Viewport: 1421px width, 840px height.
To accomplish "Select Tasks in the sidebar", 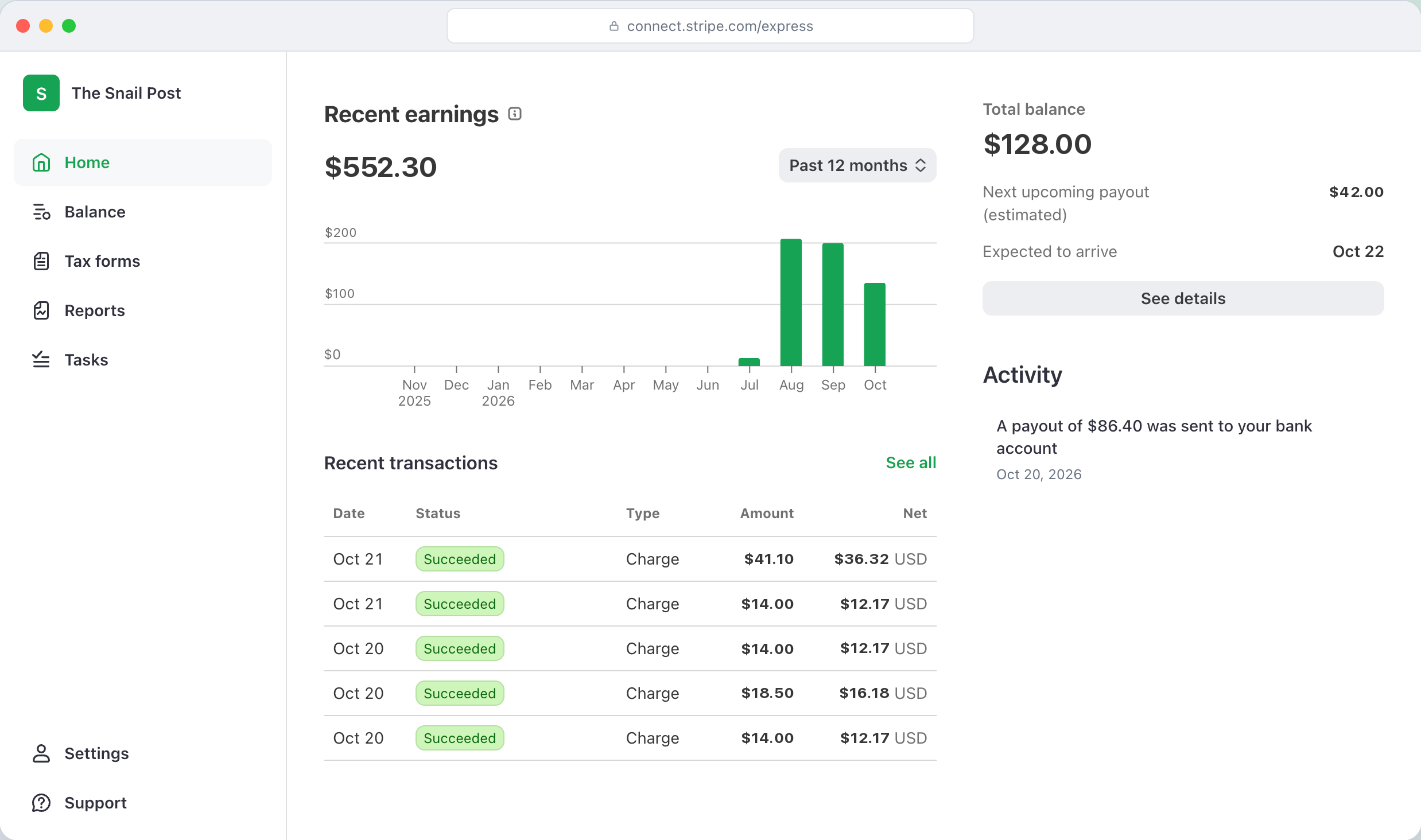I will [143, 360].
